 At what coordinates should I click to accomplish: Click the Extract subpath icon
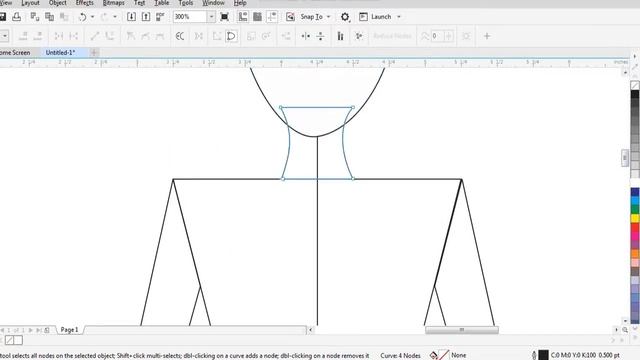pyautogui.click(x=199, y=36)
